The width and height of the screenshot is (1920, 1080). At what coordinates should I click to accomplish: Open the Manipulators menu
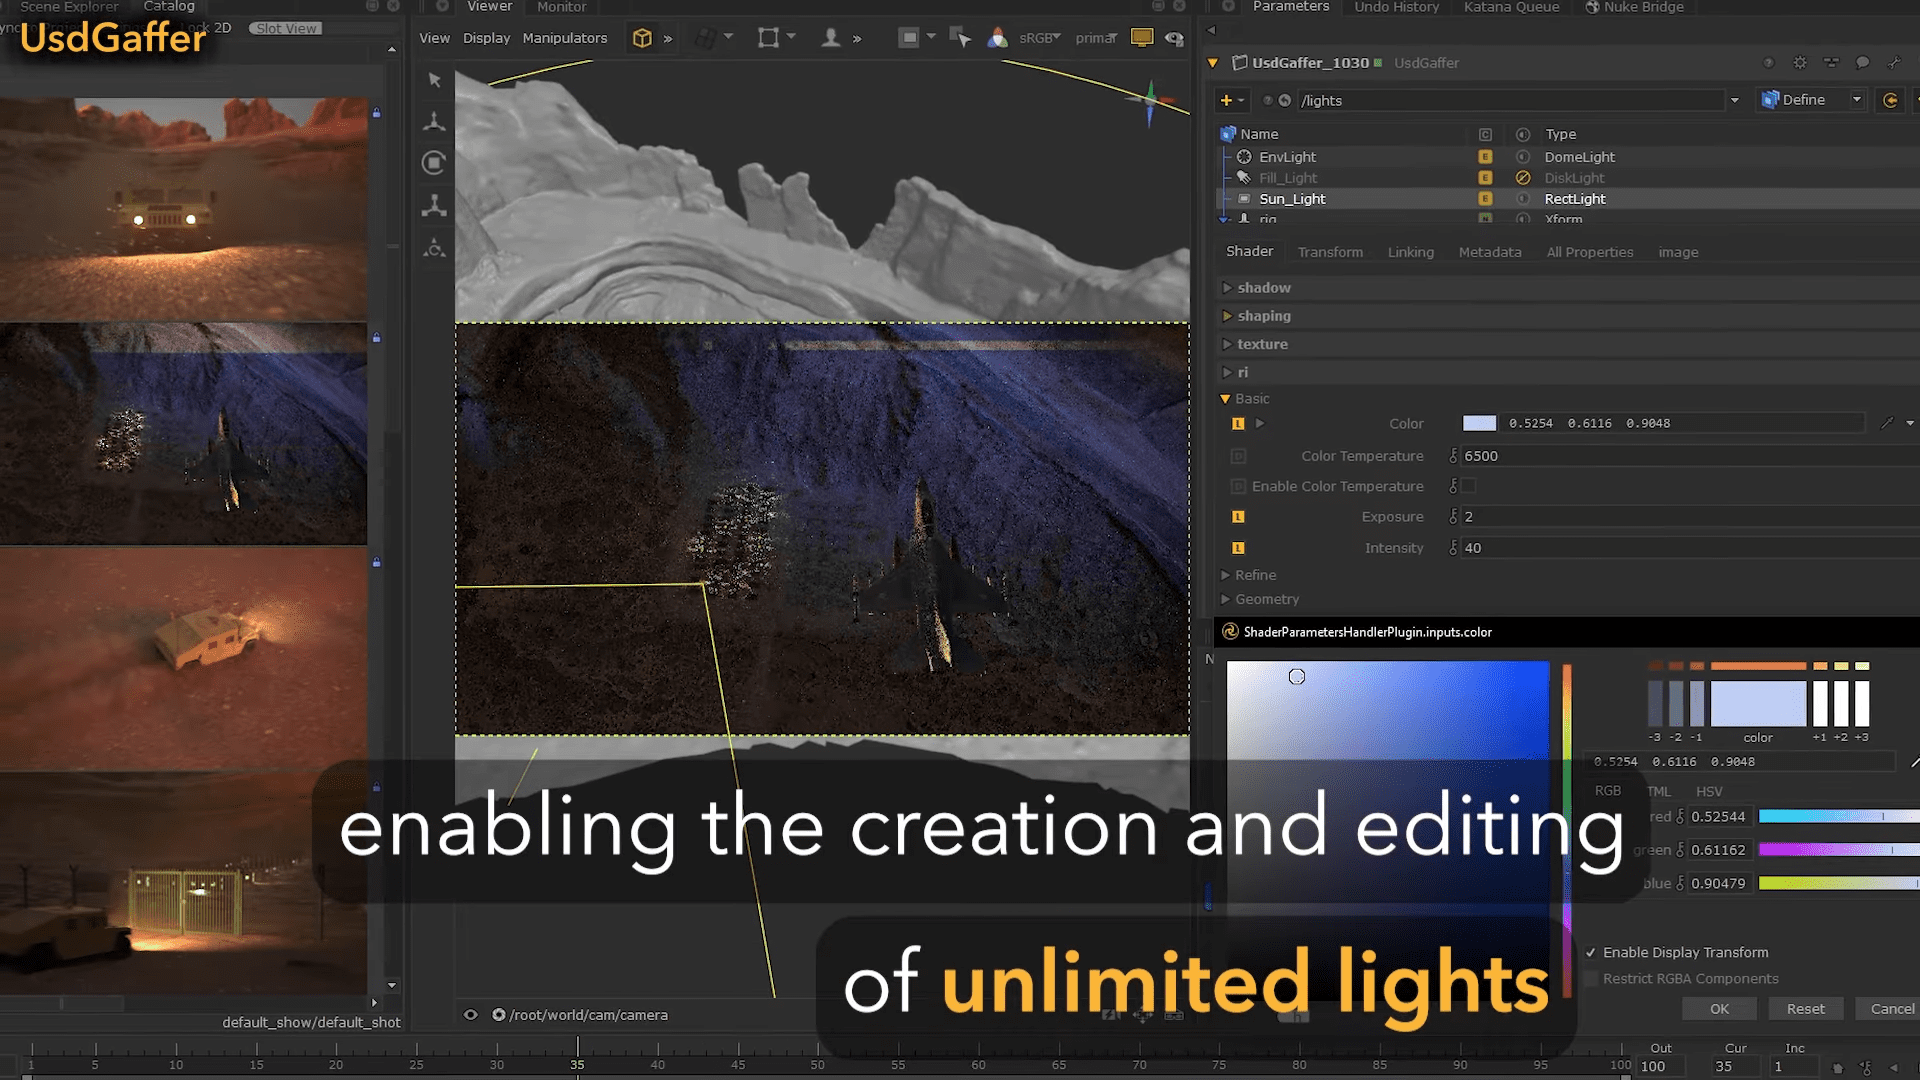point(564,38)
